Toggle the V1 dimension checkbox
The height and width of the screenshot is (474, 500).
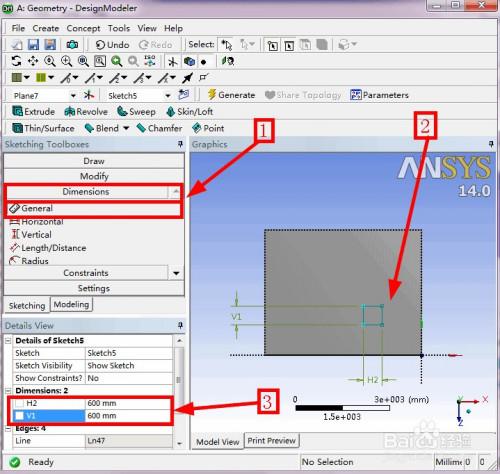point(19,416)
